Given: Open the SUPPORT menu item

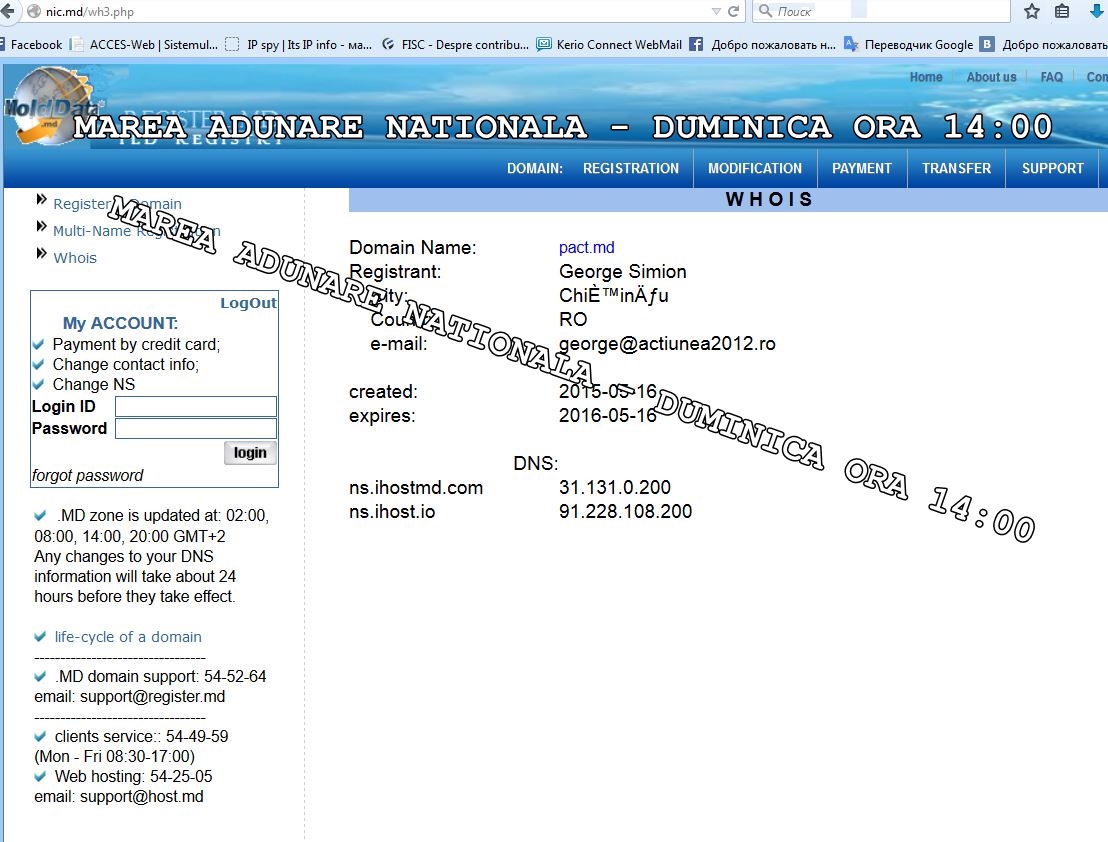Looking at the screenshot, I should tap(1052, 168).
